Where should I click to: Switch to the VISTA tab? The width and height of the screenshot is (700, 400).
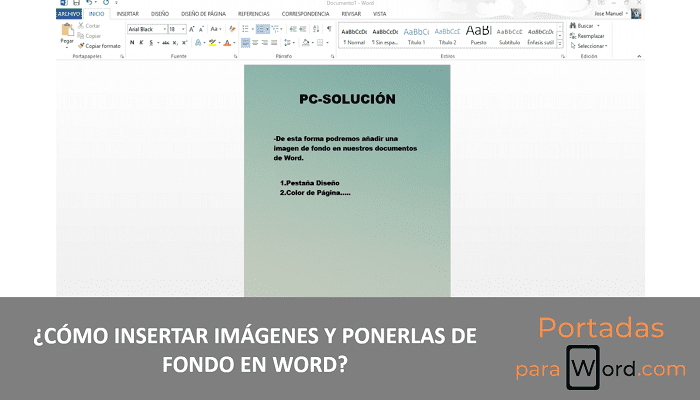379,14
